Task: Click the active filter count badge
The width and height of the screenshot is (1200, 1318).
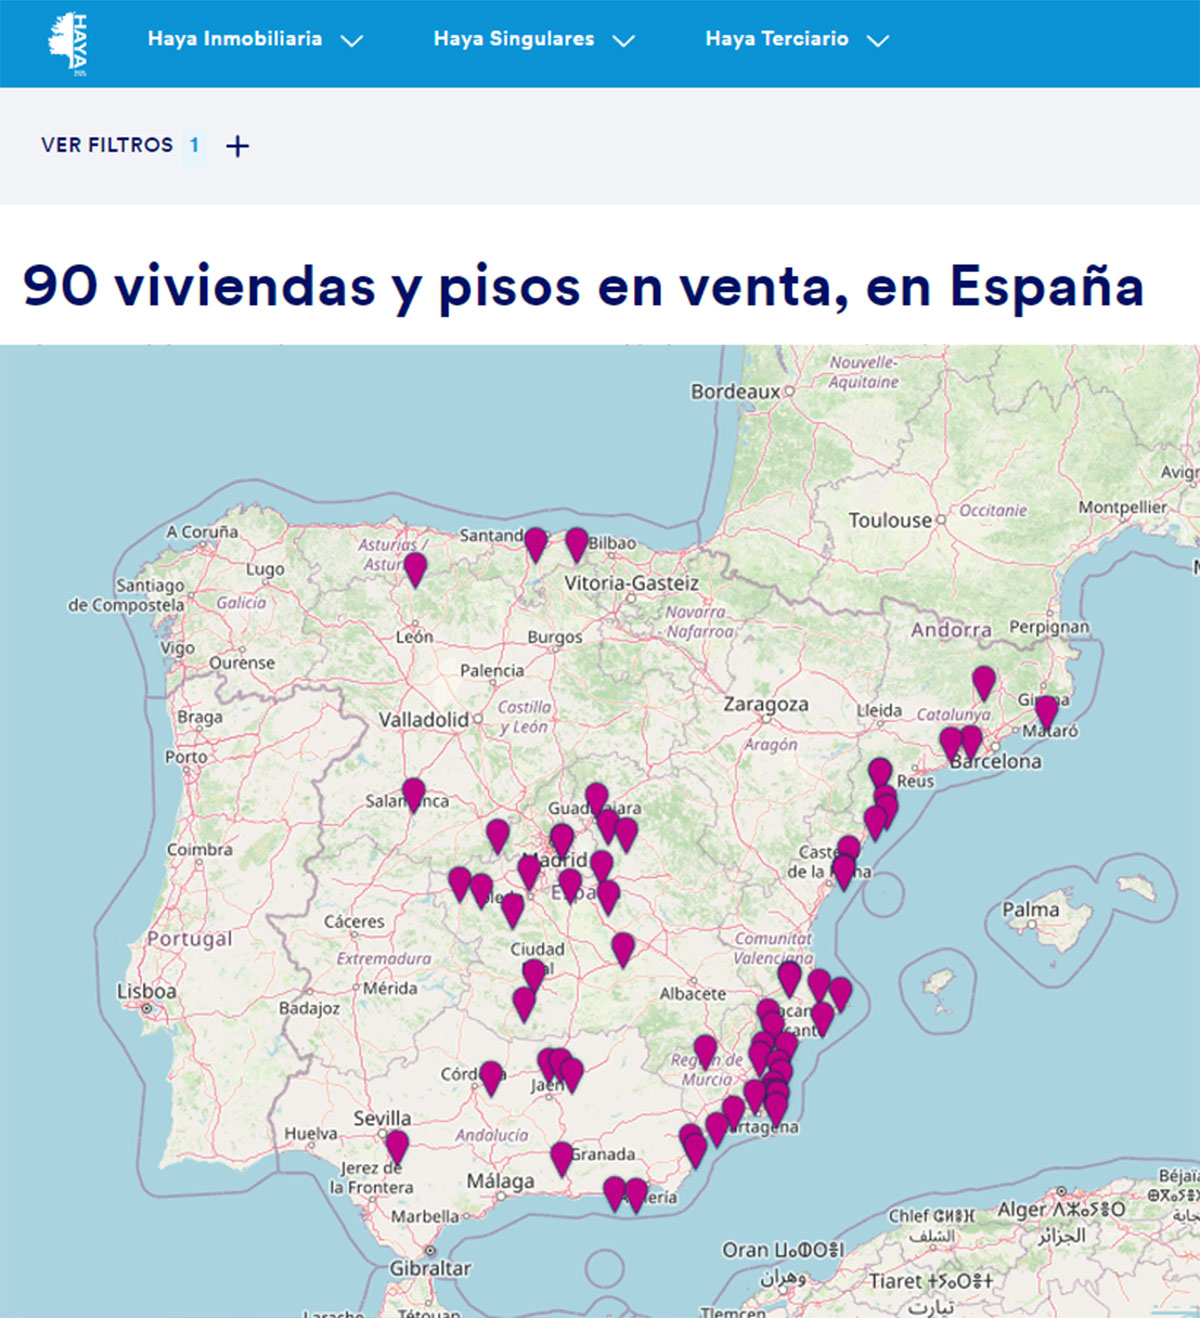Action: click(x=194, y=145)
